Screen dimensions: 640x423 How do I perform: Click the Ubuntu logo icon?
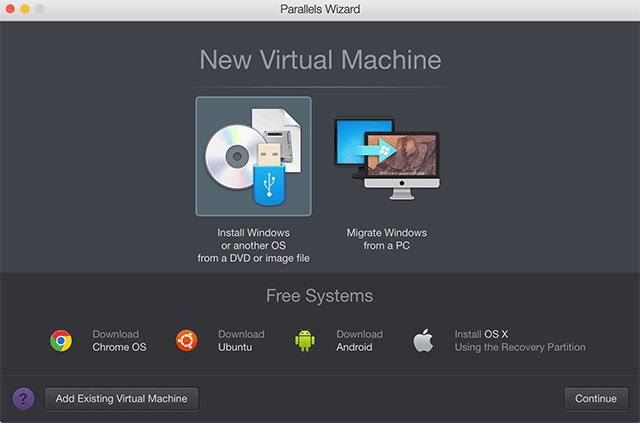(x=187, y=341)
